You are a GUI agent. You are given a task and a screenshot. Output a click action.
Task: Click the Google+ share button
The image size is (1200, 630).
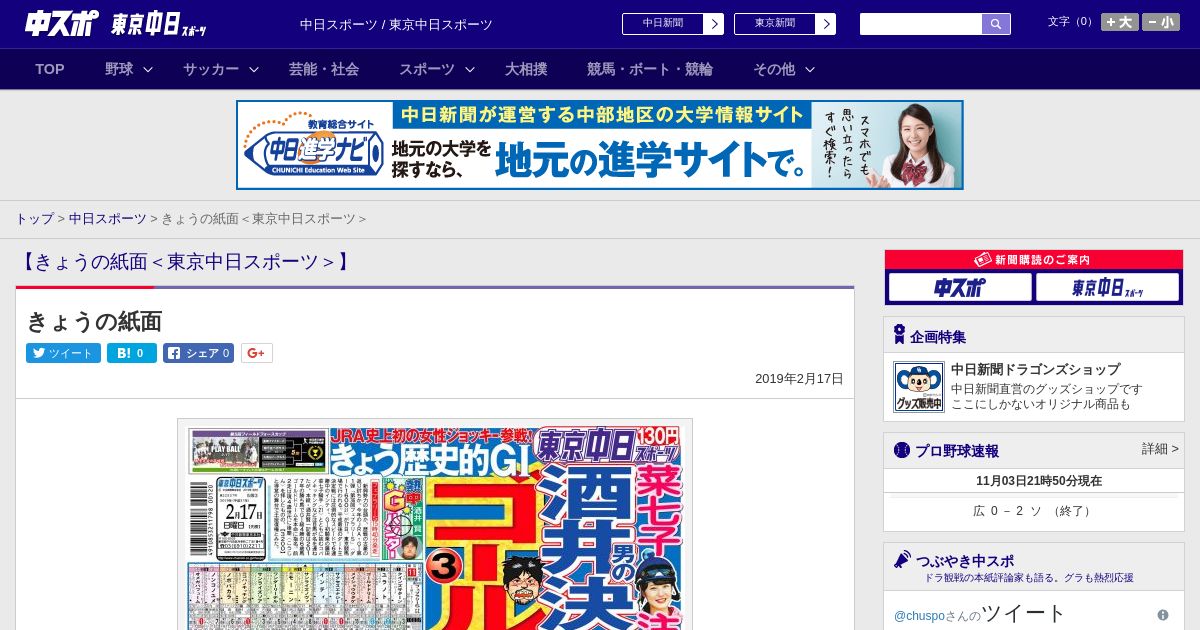coord(257,353)
